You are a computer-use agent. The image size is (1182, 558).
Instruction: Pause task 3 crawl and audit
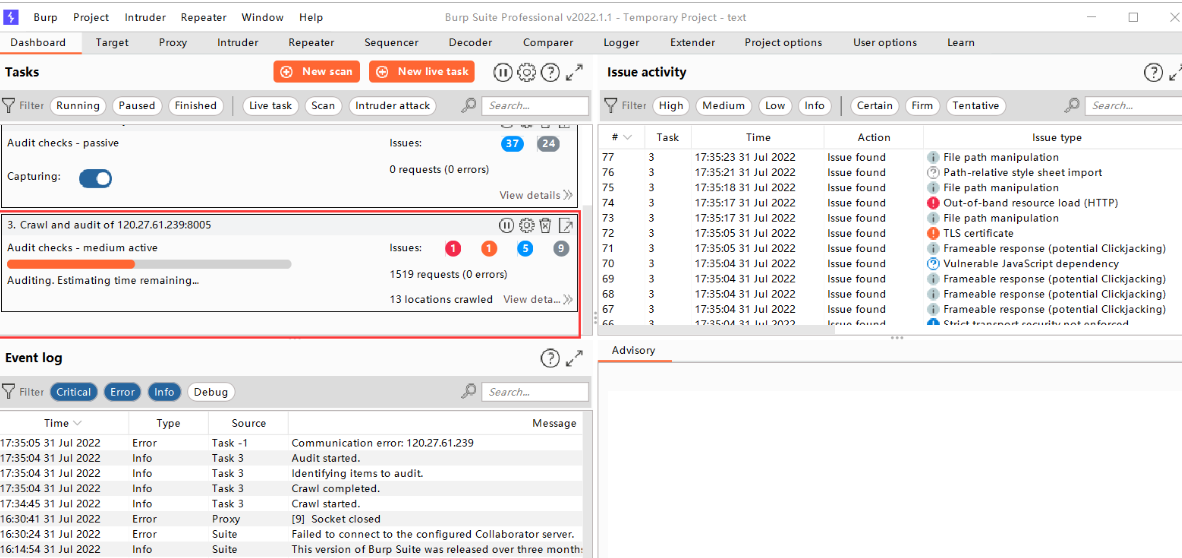(x=507, y=225)
